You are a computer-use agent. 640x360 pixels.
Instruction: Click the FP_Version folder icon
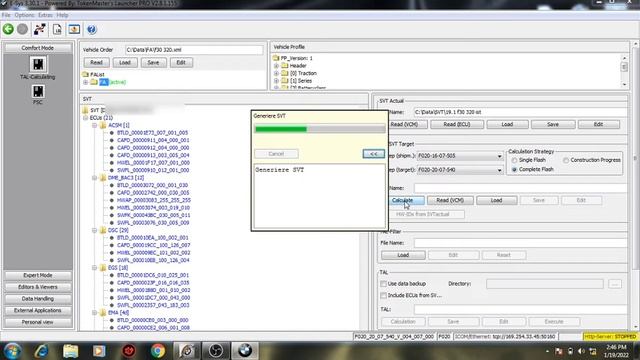pos(276,58)
